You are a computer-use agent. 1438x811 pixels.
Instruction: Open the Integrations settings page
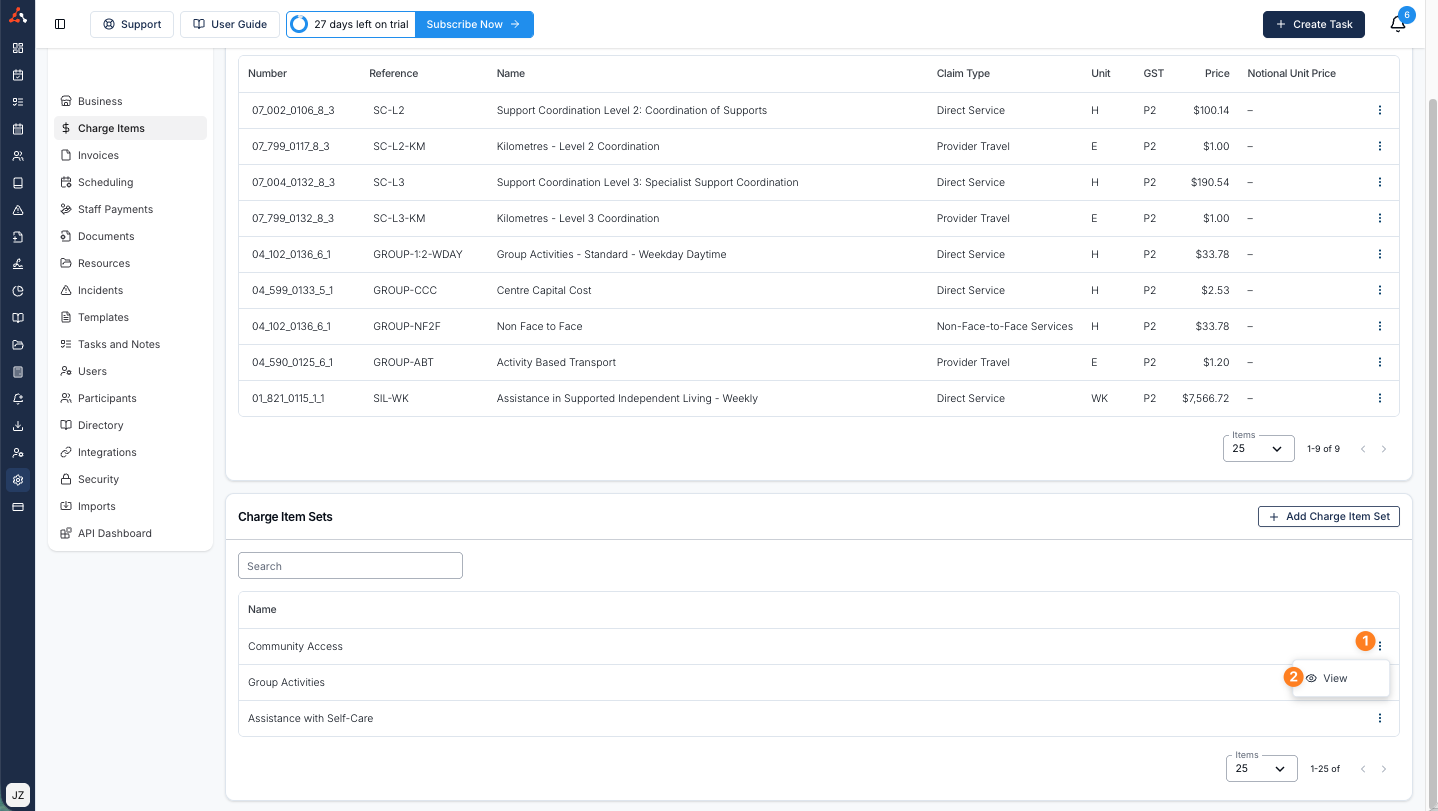coord(107,452)
